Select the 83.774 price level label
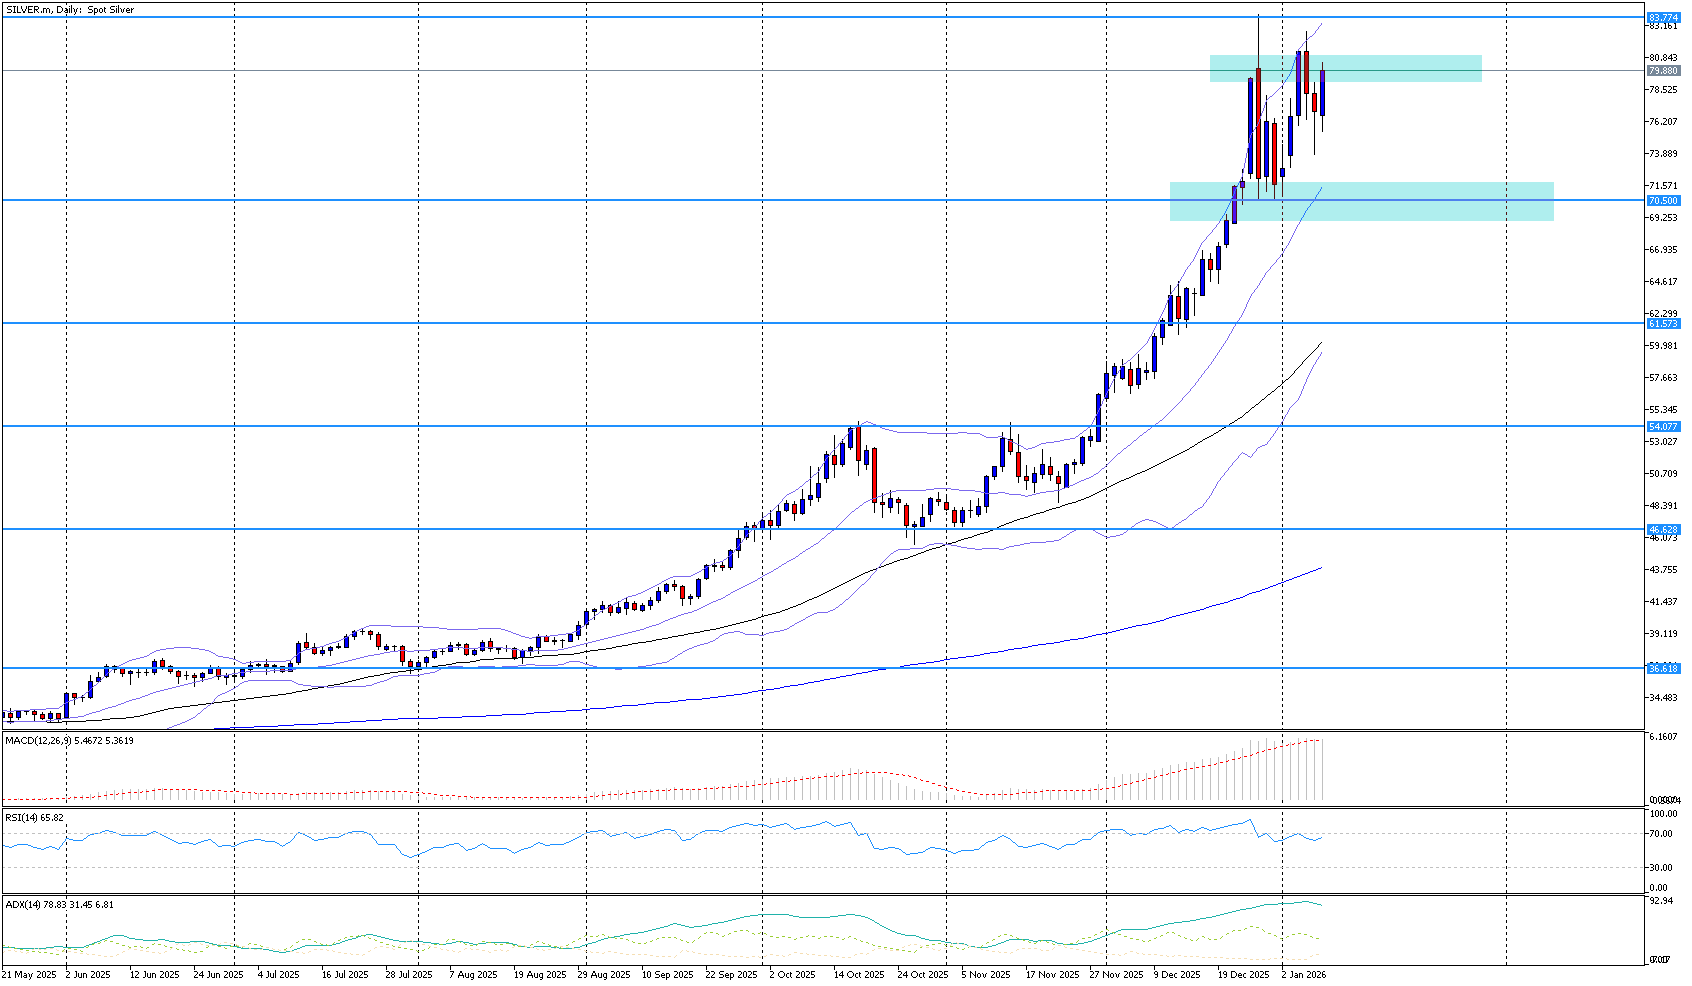The height and width of the screenshot is (986, 1692). (x=1663, y=18)
